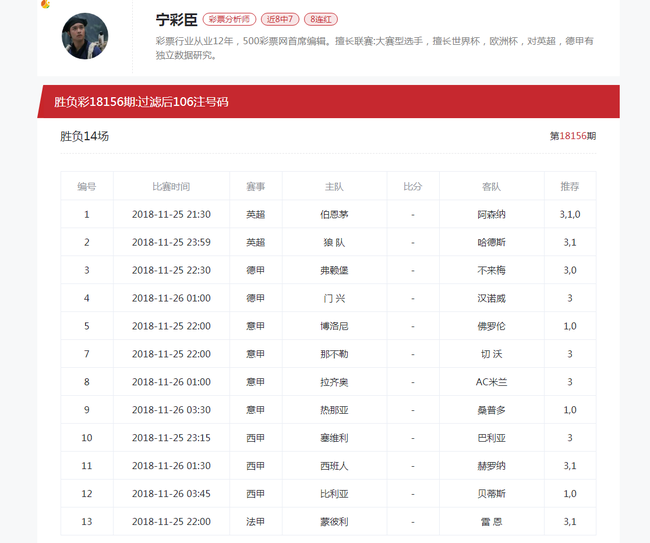This screenshot has width=650, height=543.
Task: Select home team 蒙彼利
Action: 334,521
